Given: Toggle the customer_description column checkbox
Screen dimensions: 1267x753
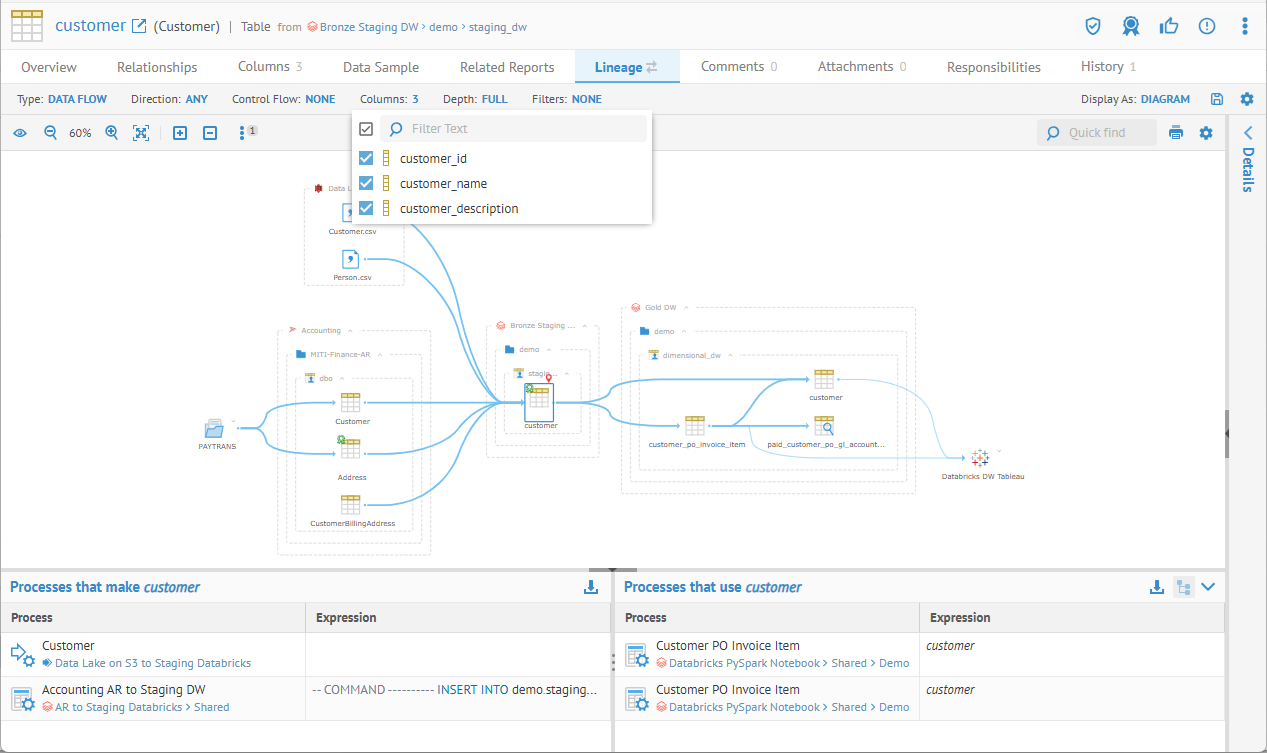Looking at the screenshot, I should click(x=366, y=208).
